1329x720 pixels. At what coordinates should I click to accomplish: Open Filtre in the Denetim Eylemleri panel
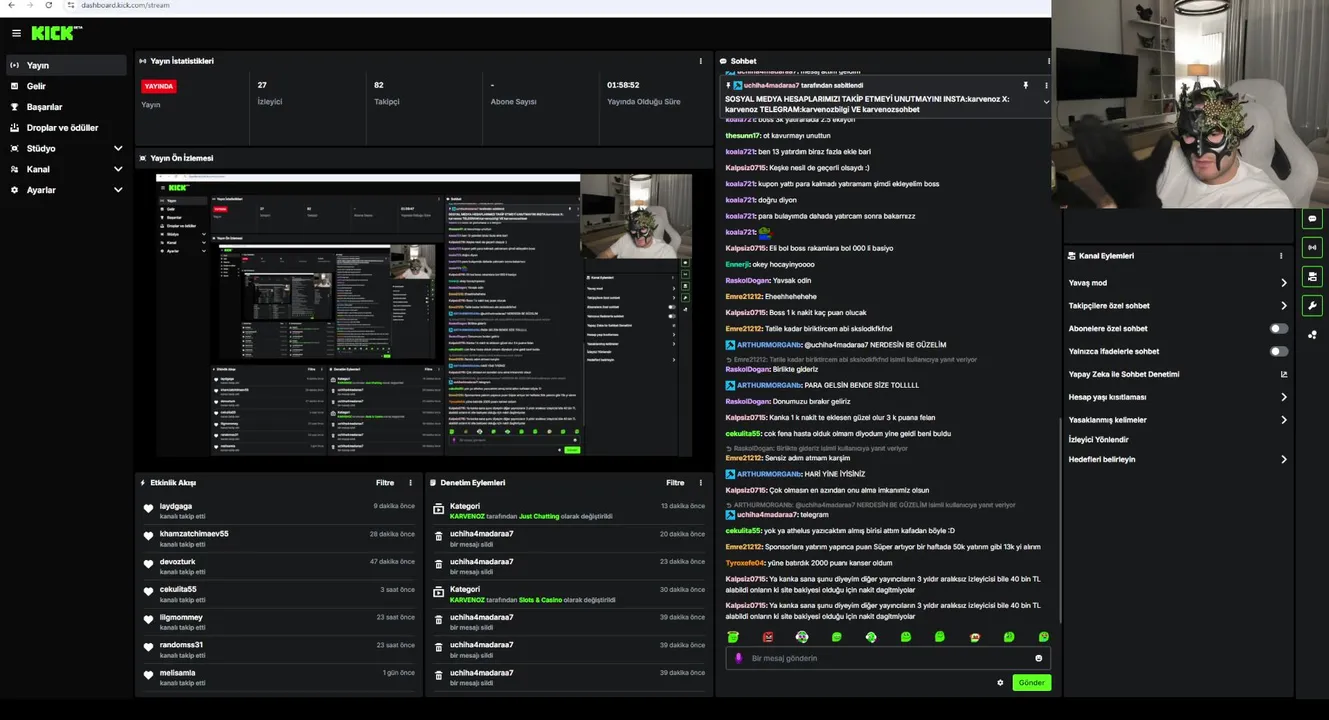click(x=675, y=483)
